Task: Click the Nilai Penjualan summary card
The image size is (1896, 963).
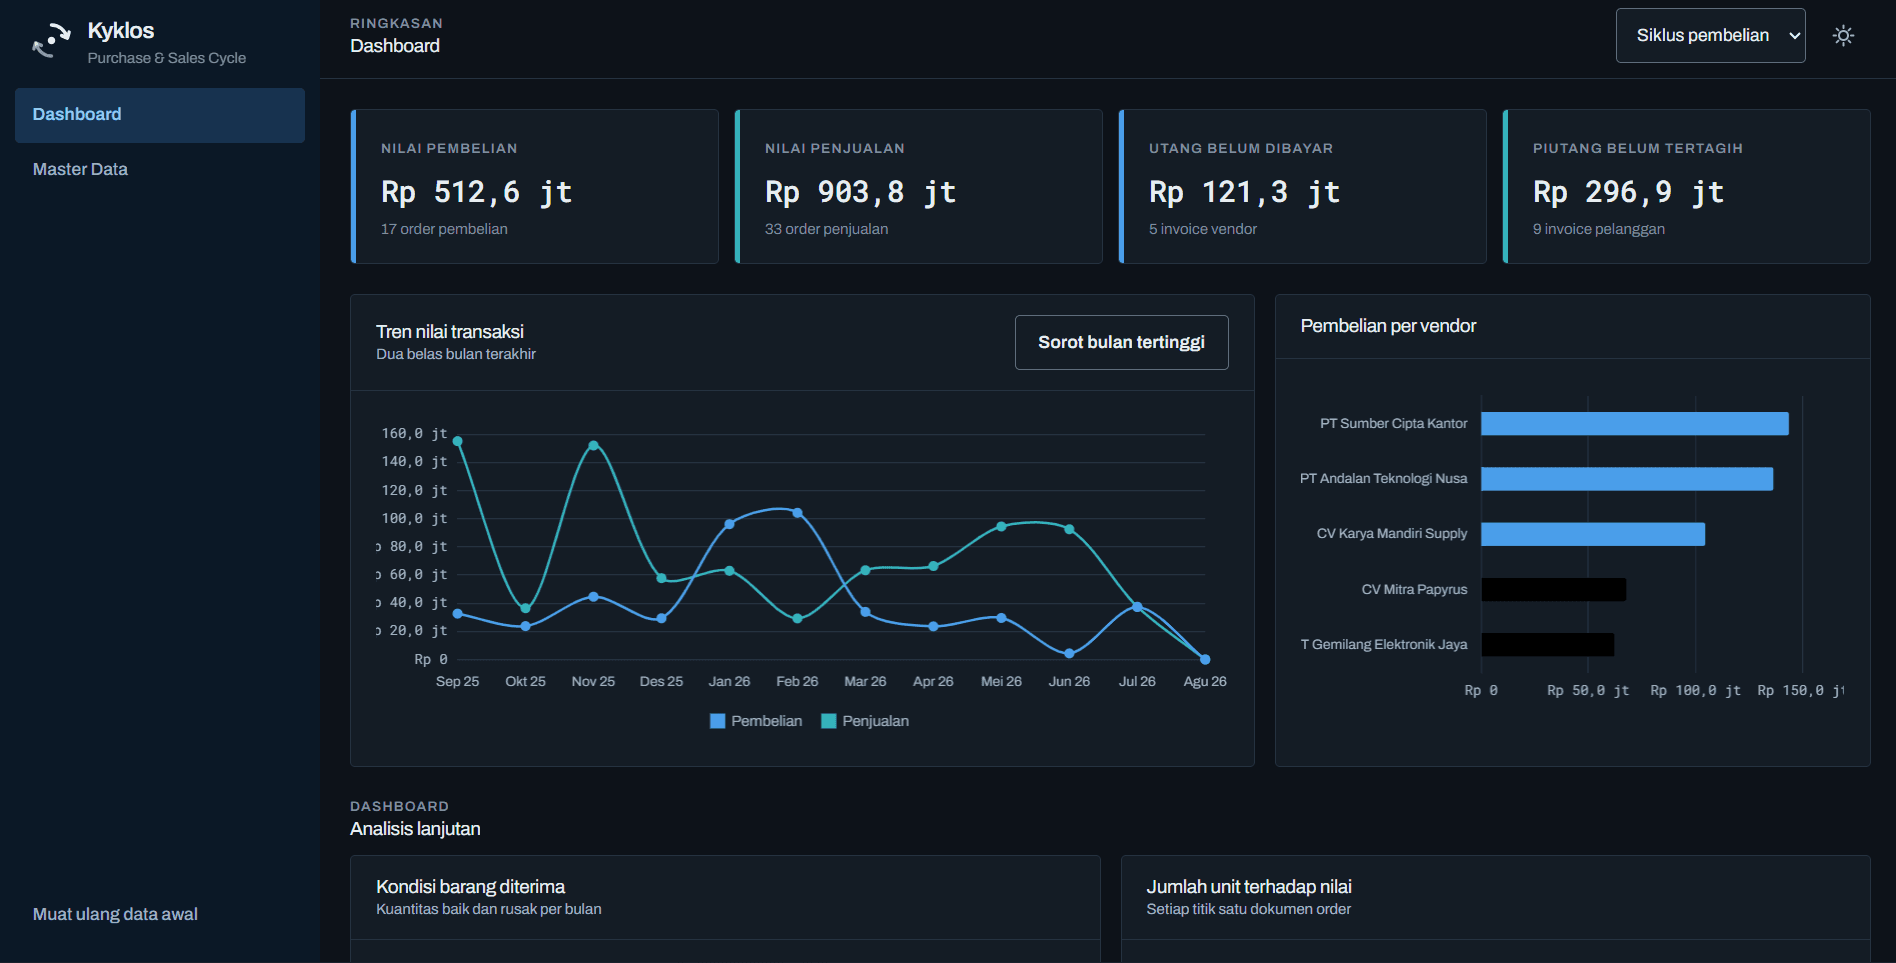Action: 919,187
